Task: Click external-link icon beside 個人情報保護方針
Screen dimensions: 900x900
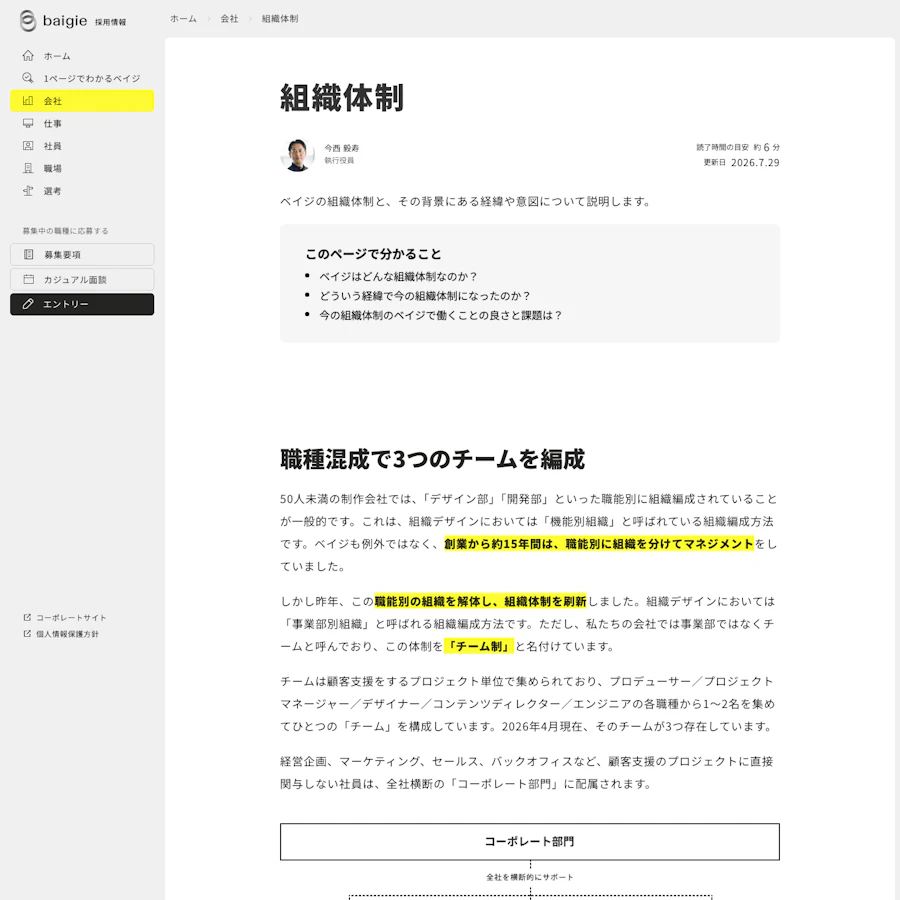Action: pos(27,634)
